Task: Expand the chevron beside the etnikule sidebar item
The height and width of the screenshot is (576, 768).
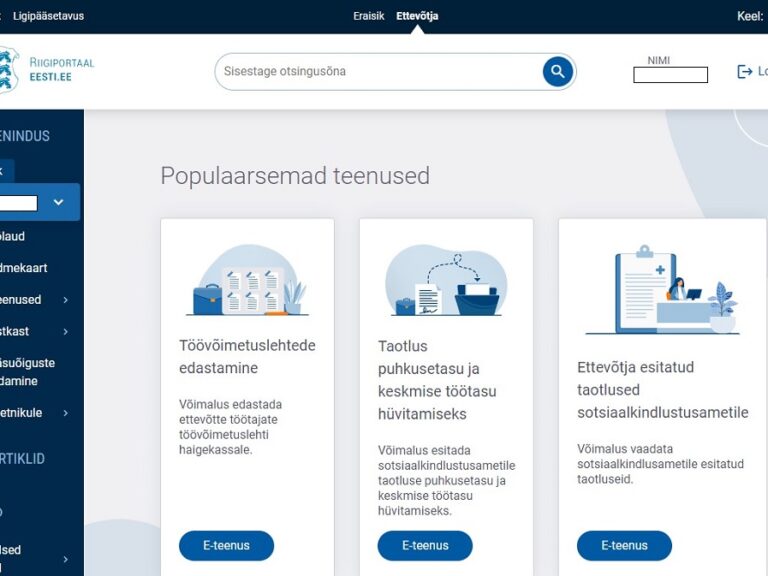Action: (66, 413)
